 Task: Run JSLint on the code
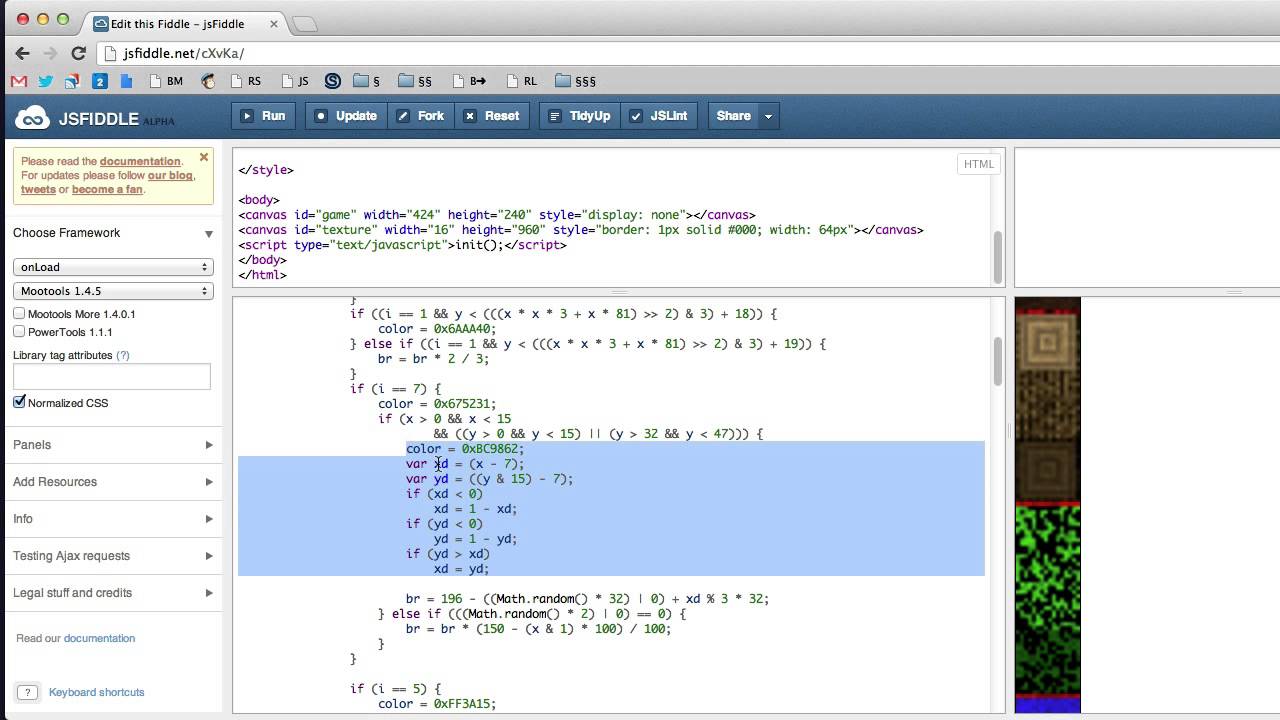point(658,116)
